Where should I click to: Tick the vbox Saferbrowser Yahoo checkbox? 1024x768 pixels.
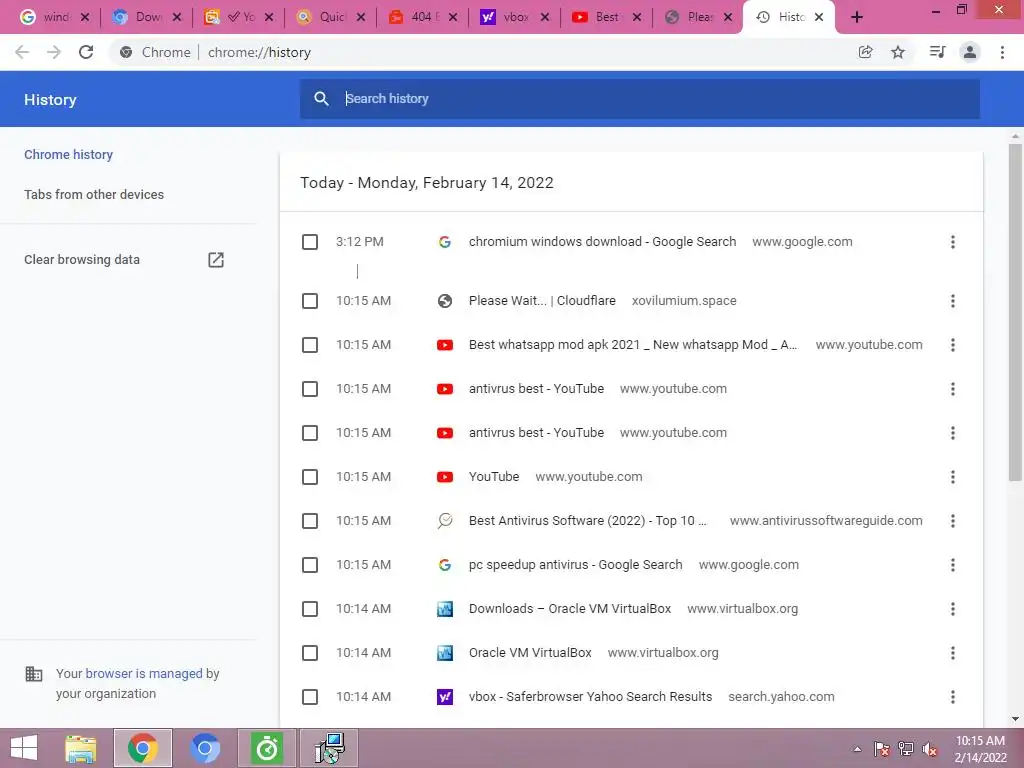(310, 697)
